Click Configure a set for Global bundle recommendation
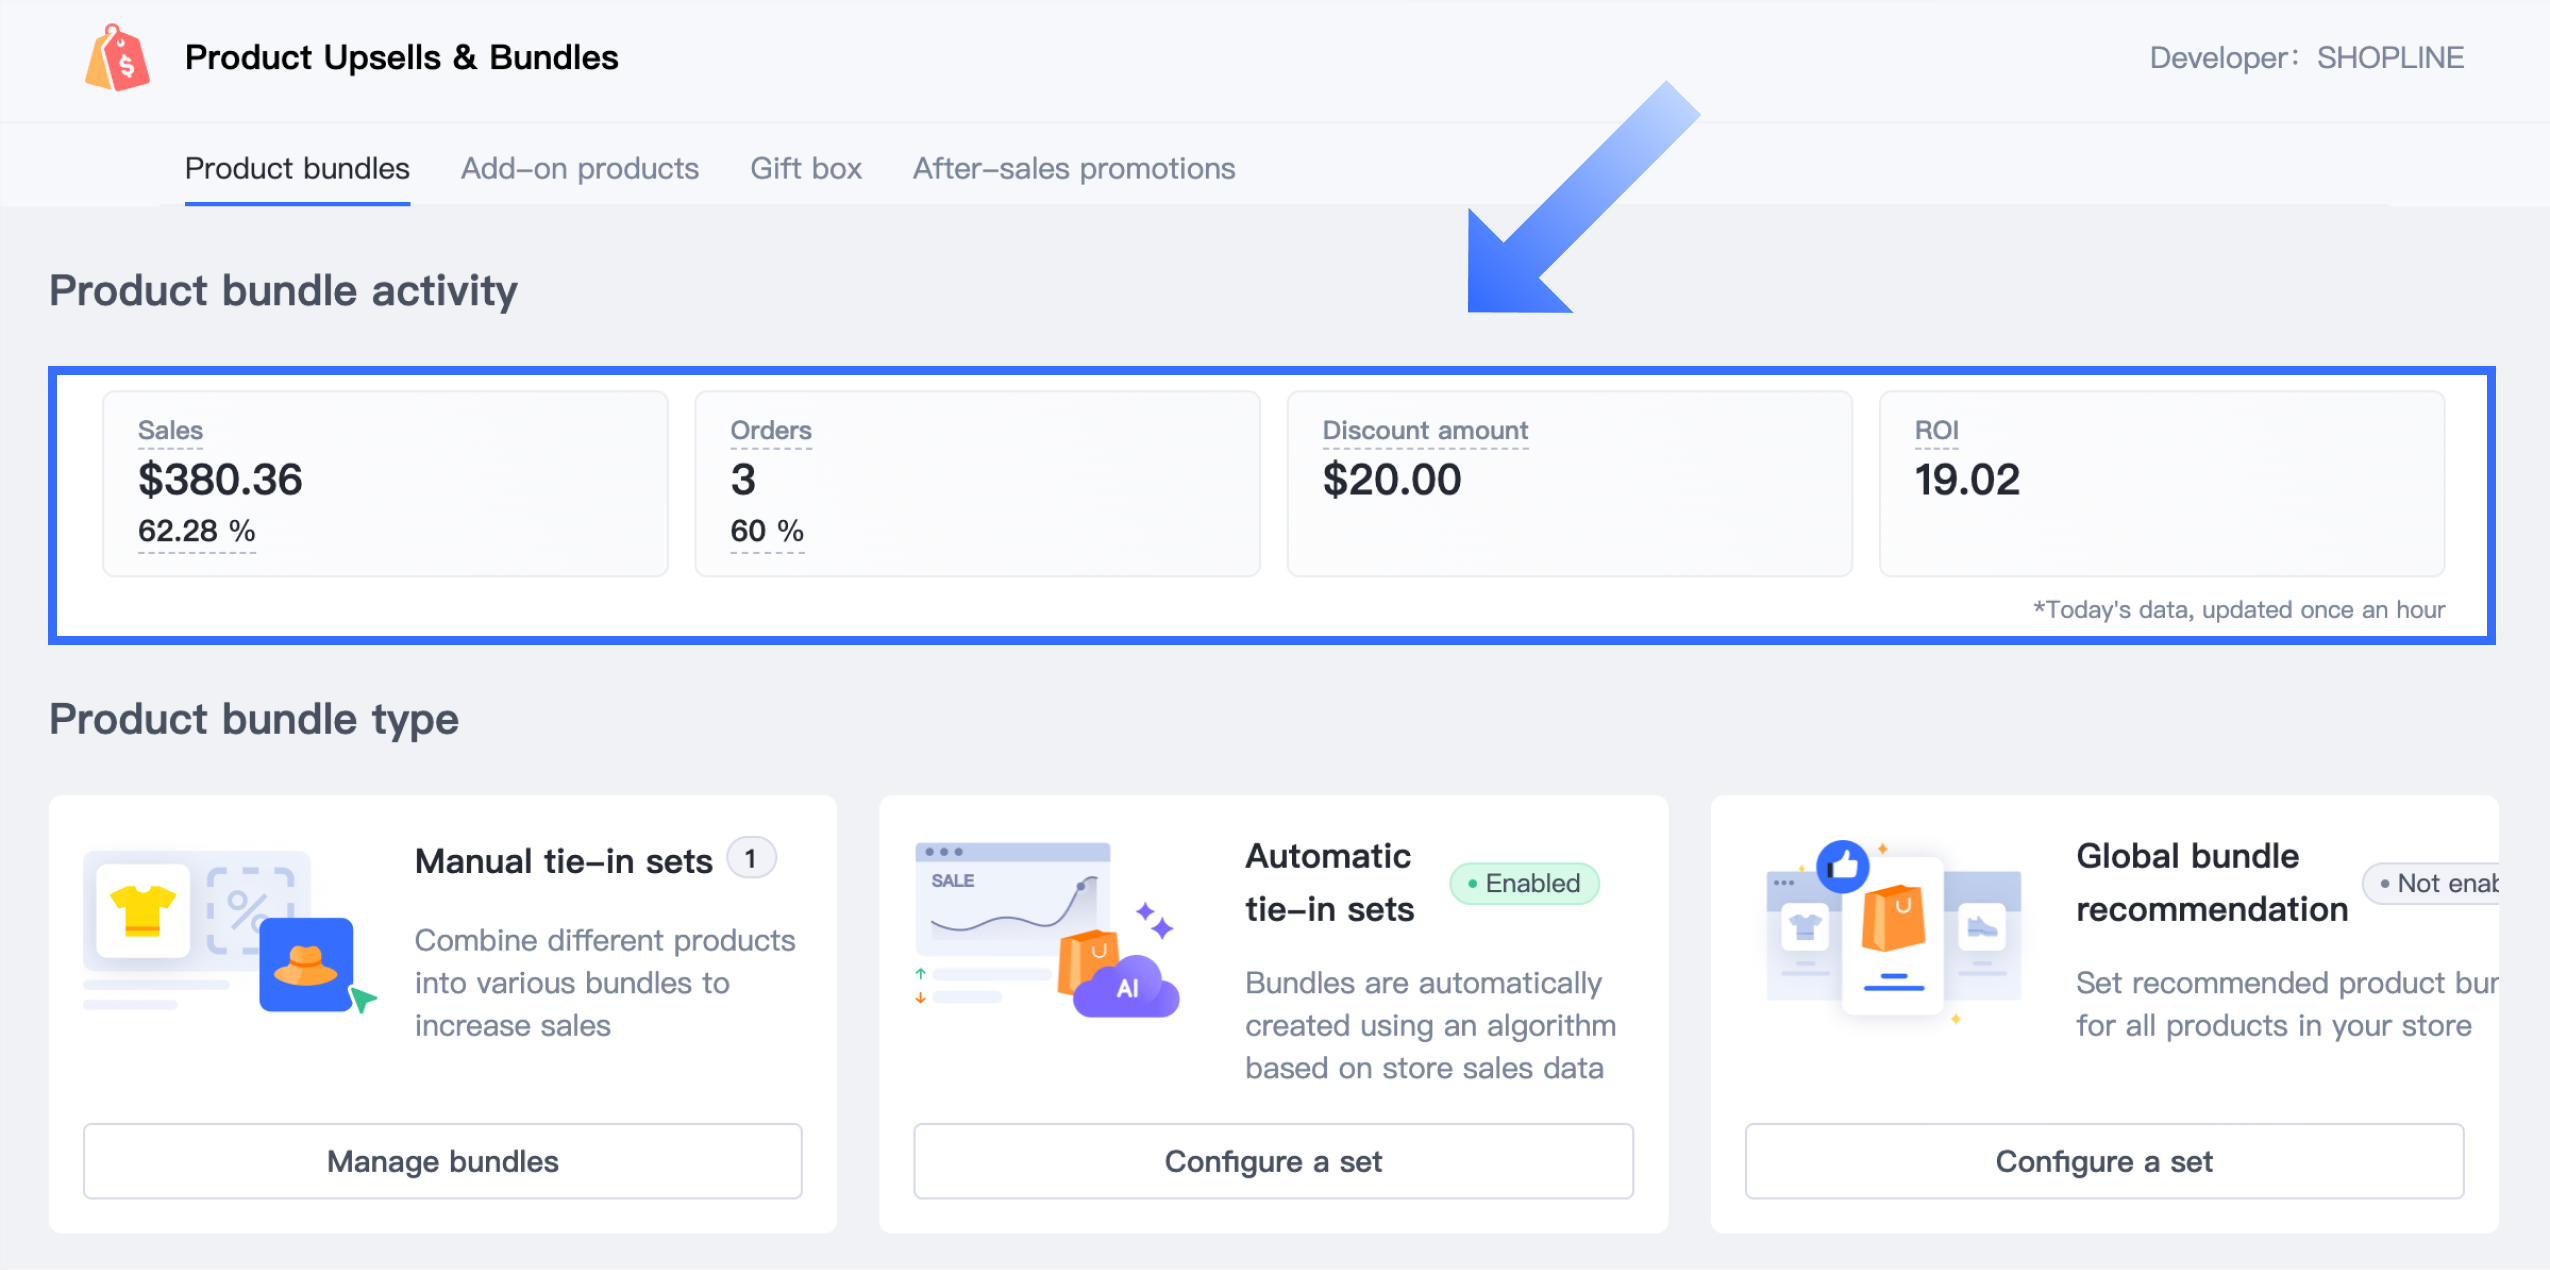 point(2103,1161)
